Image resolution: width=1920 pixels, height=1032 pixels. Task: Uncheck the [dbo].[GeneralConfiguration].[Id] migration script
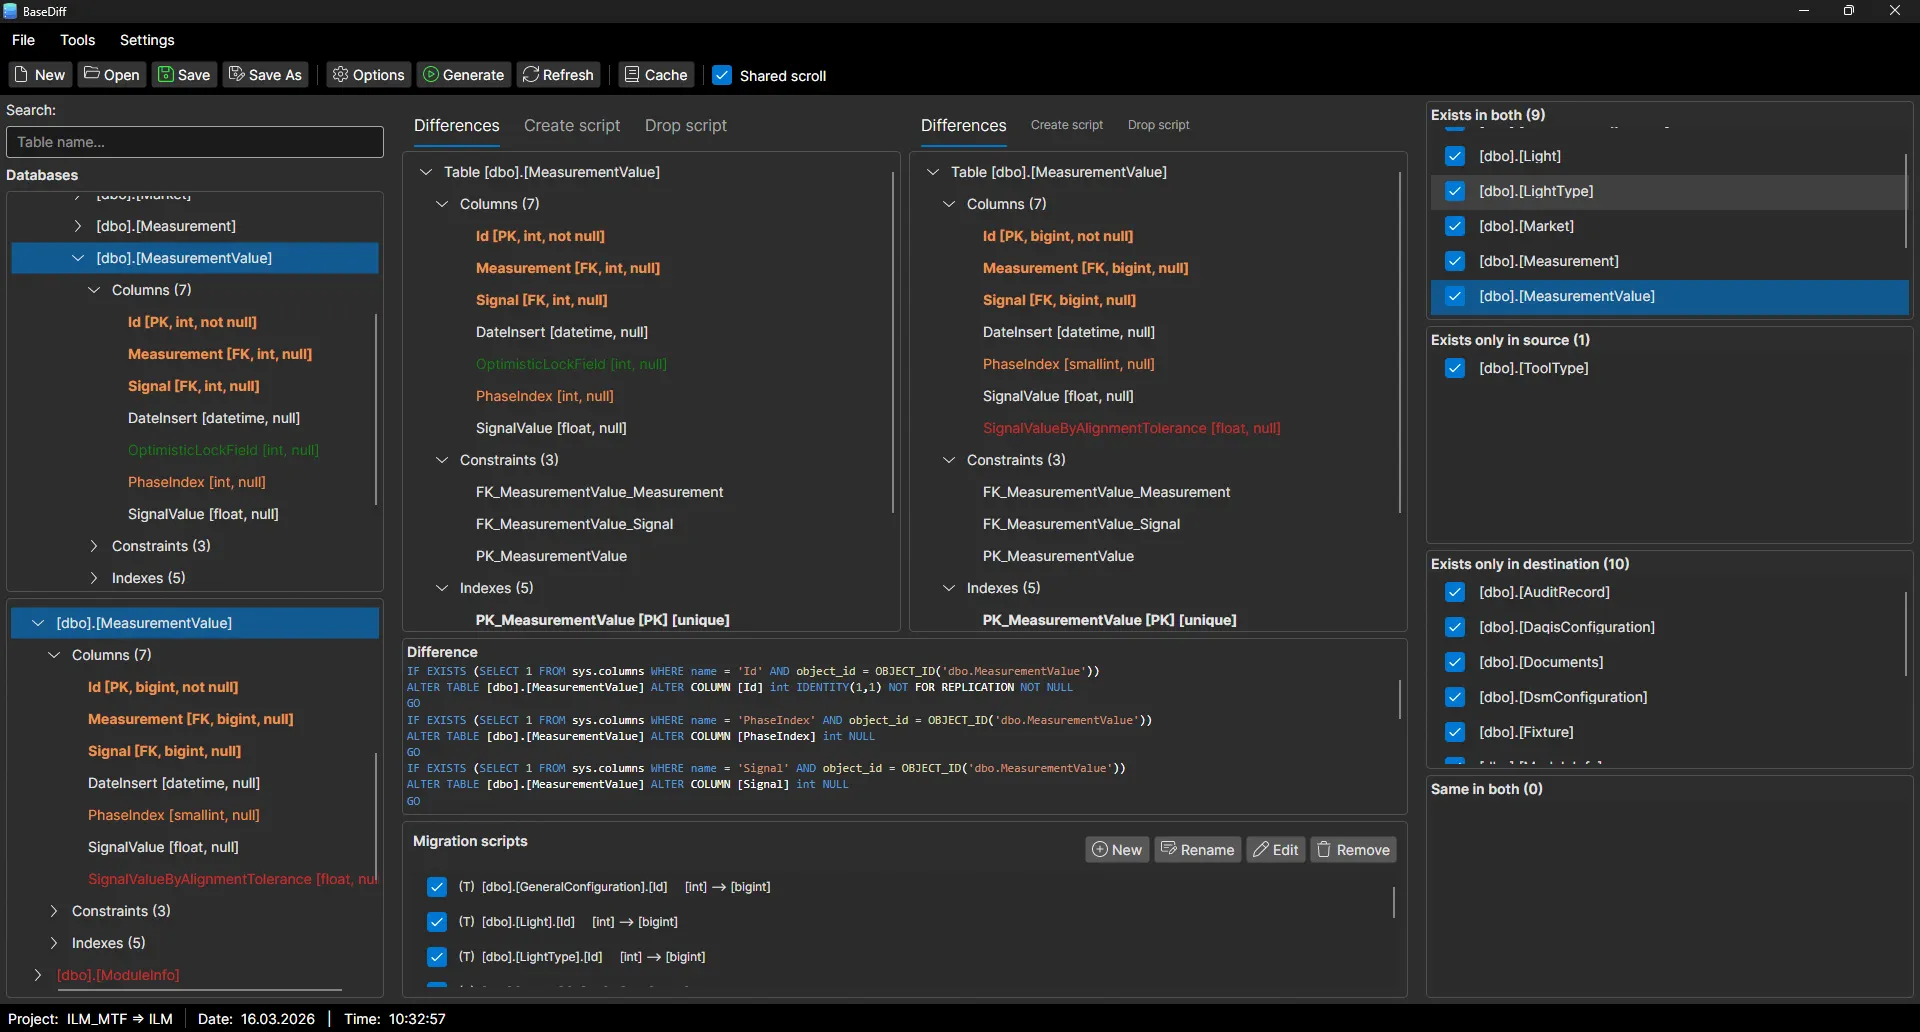(x=437, y=887)
